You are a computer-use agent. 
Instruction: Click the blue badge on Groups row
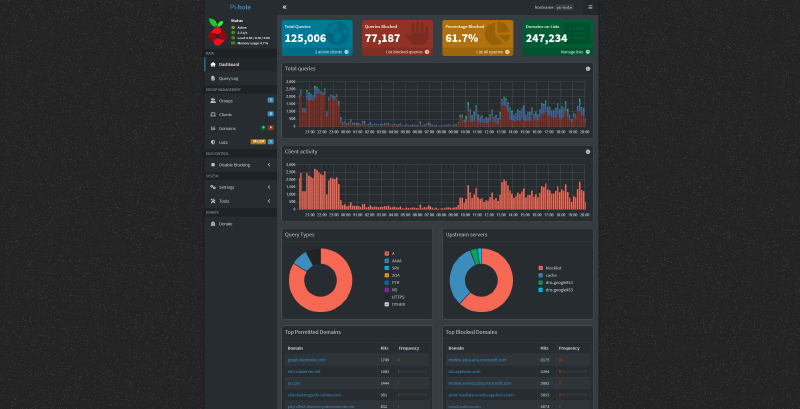(270, 100)
